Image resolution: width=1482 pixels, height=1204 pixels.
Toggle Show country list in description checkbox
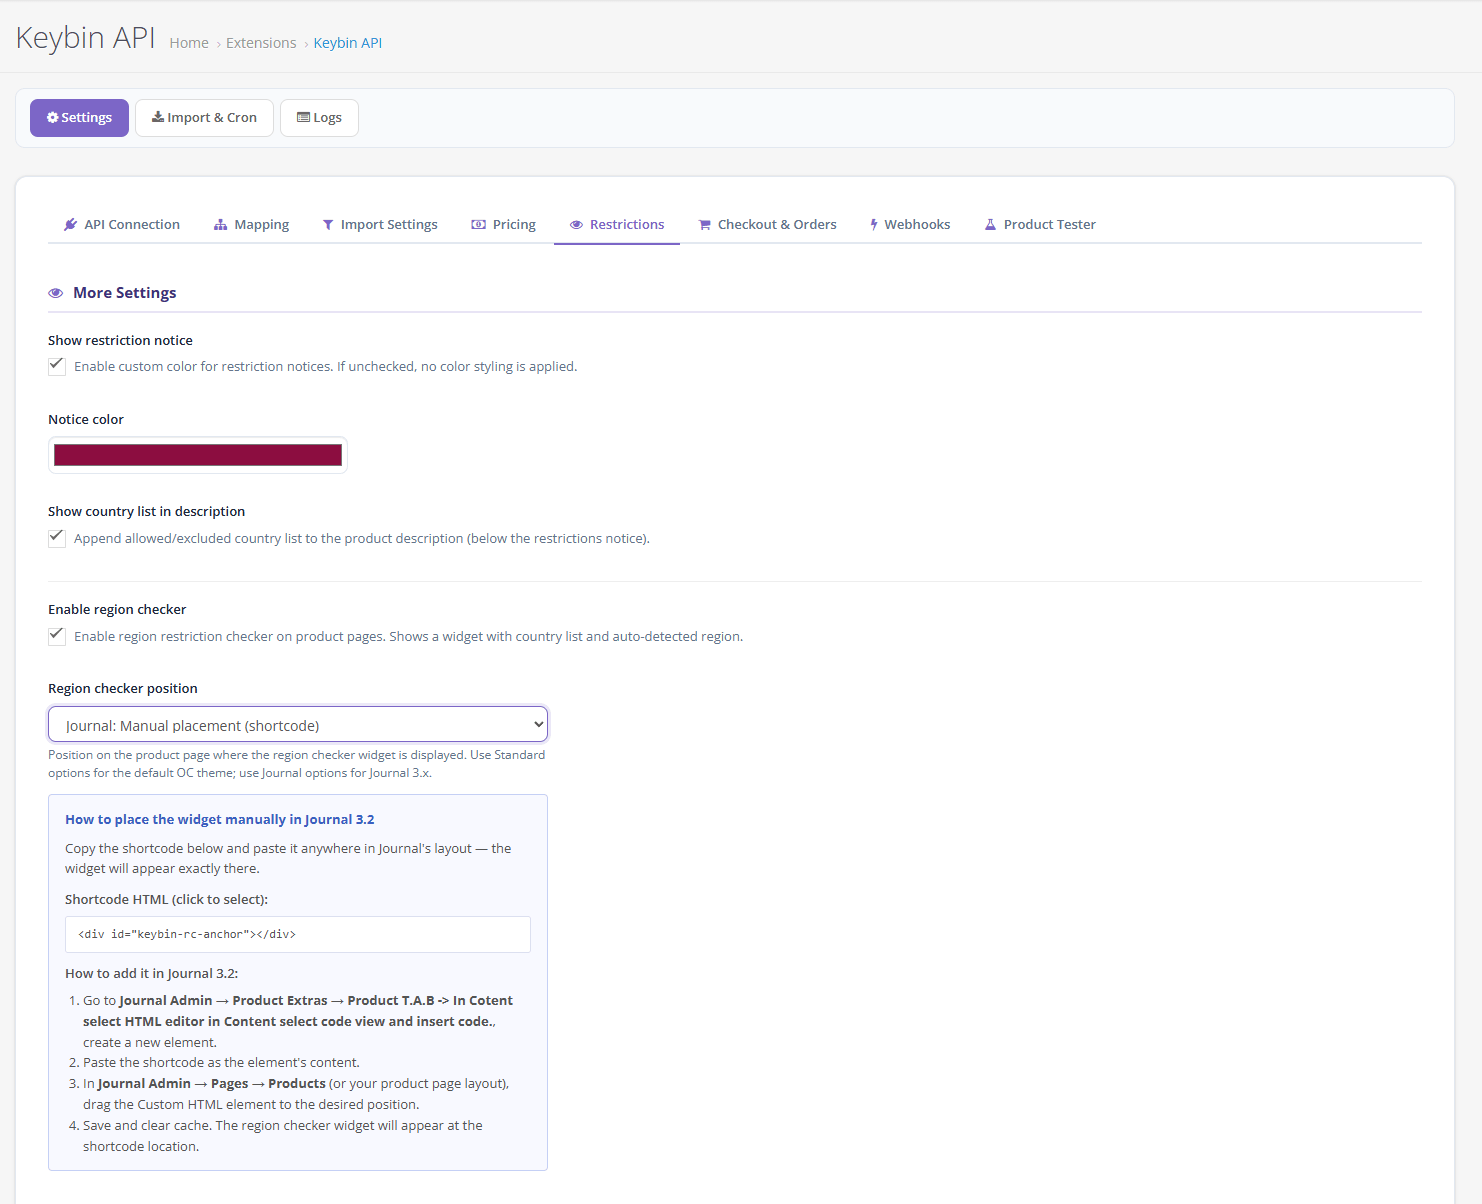click(57, 538)
